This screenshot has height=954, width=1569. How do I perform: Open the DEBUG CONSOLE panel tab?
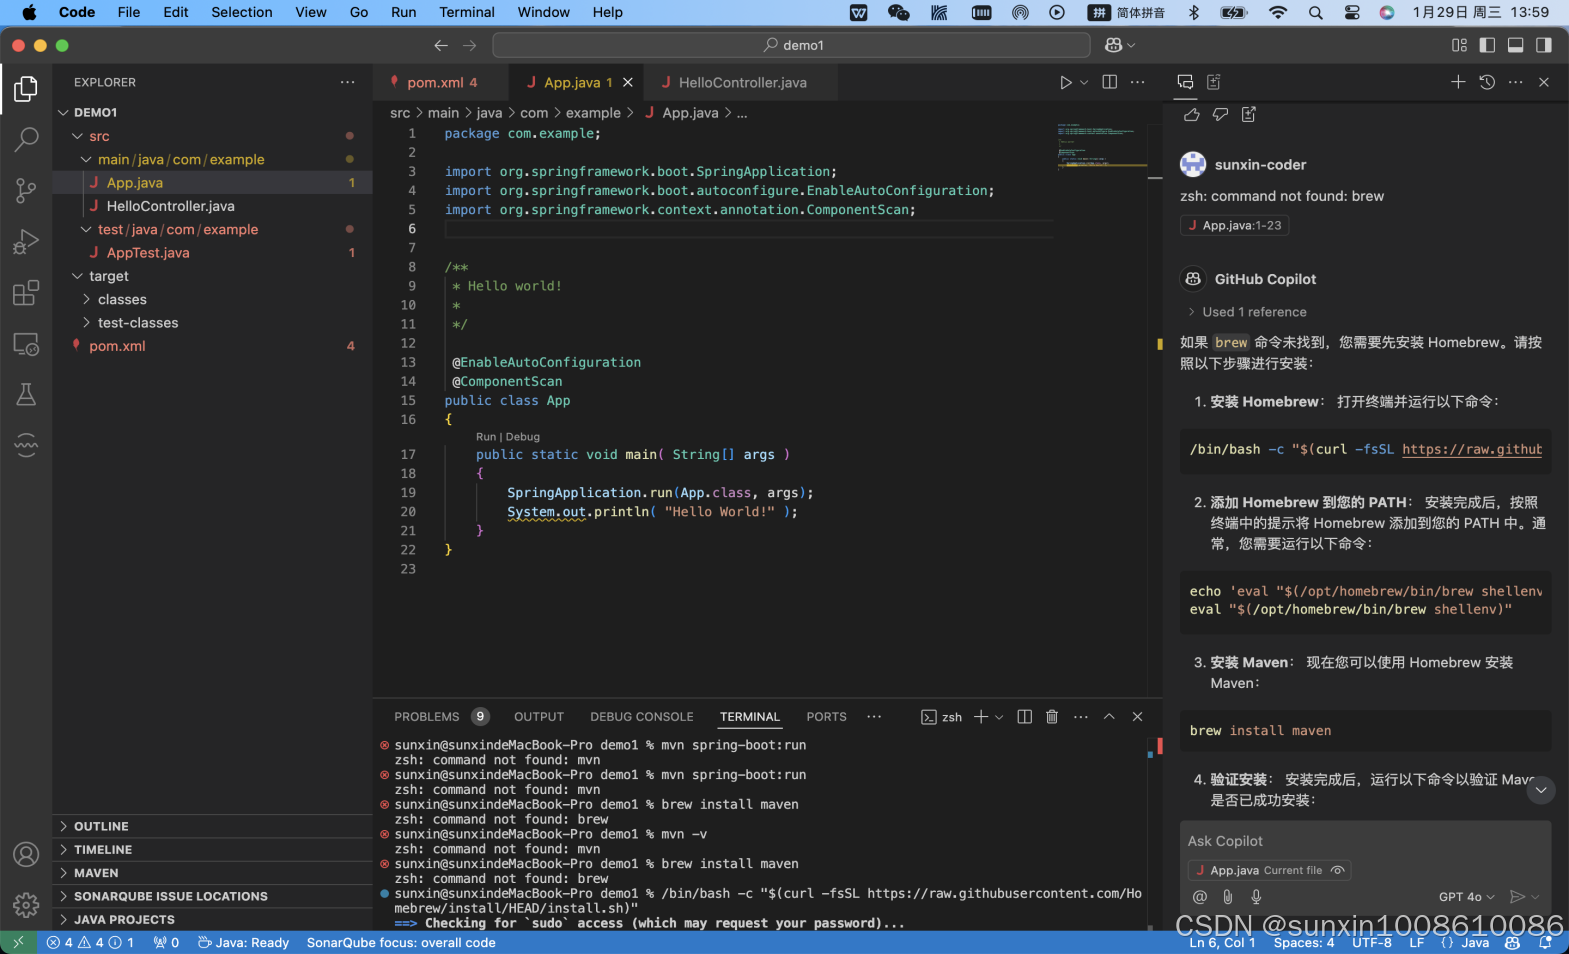(x=641, y=717)
